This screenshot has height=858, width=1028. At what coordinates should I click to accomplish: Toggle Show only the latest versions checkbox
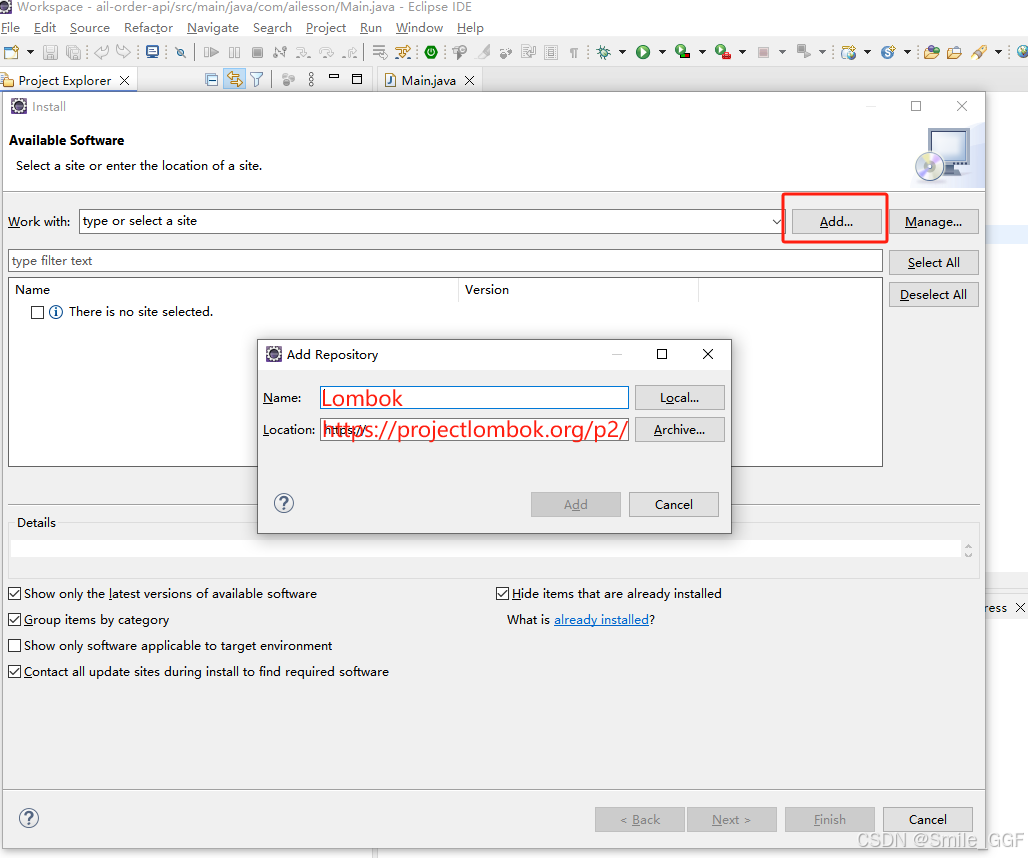(14, 594)
